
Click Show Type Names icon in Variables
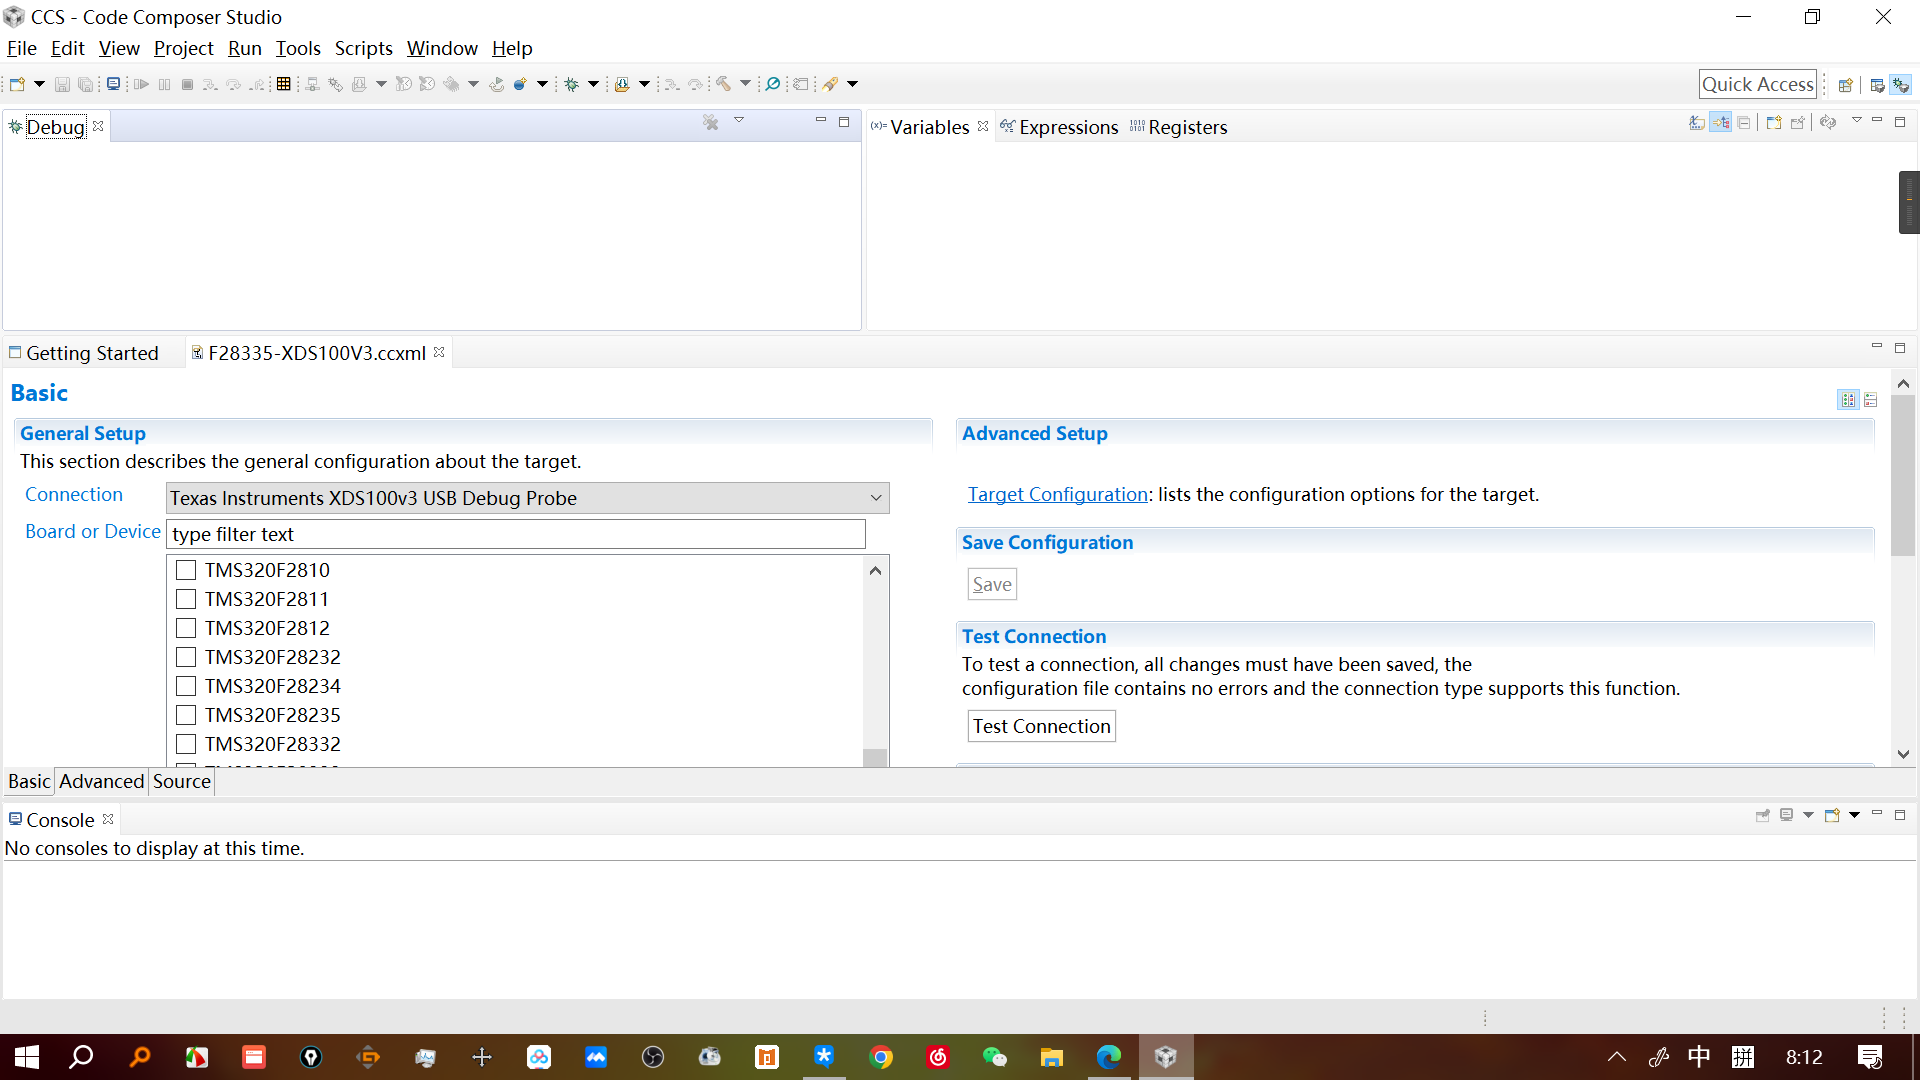click(1697, 122)
